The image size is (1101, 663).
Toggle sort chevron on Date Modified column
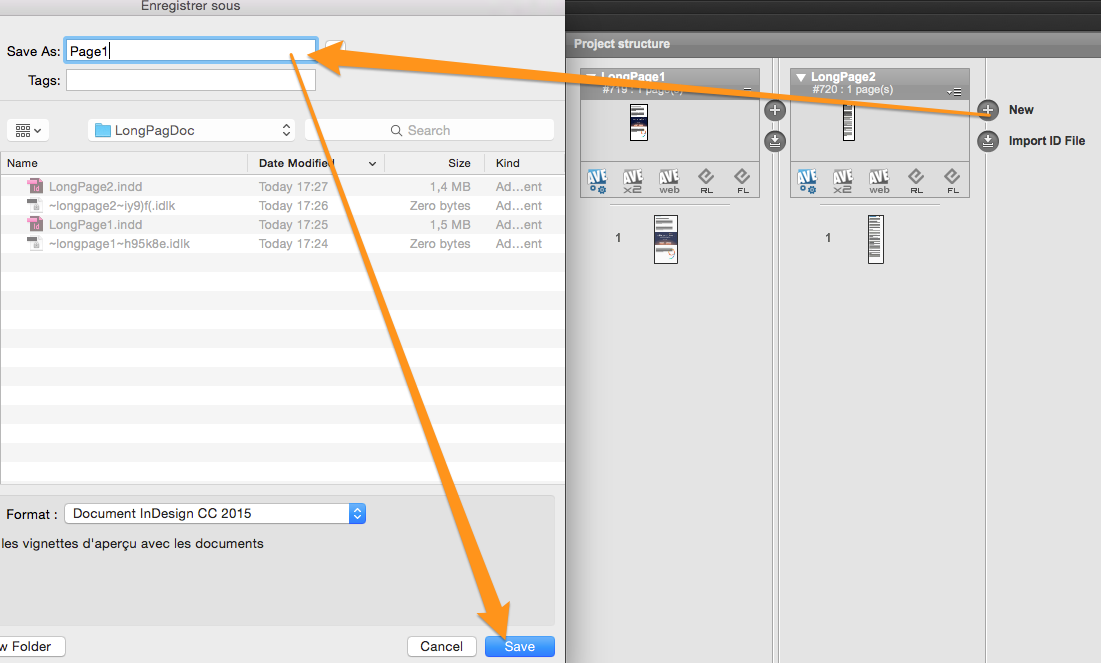click(372, 164)
